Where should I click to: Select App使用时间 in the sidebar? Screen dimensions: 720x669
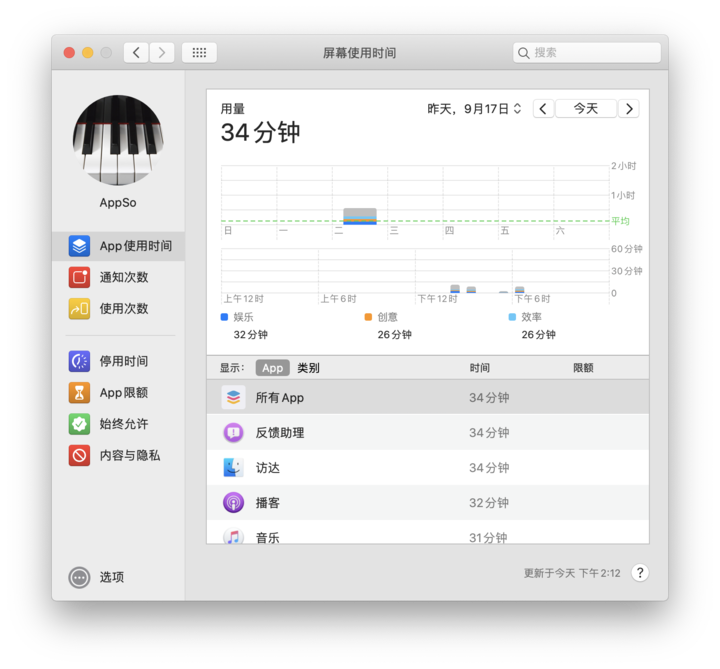coord(118,246)
